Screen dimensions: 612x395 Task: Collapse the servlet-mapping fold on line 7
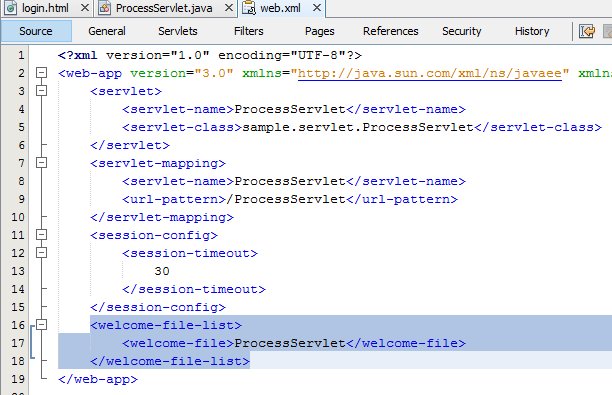41,162
